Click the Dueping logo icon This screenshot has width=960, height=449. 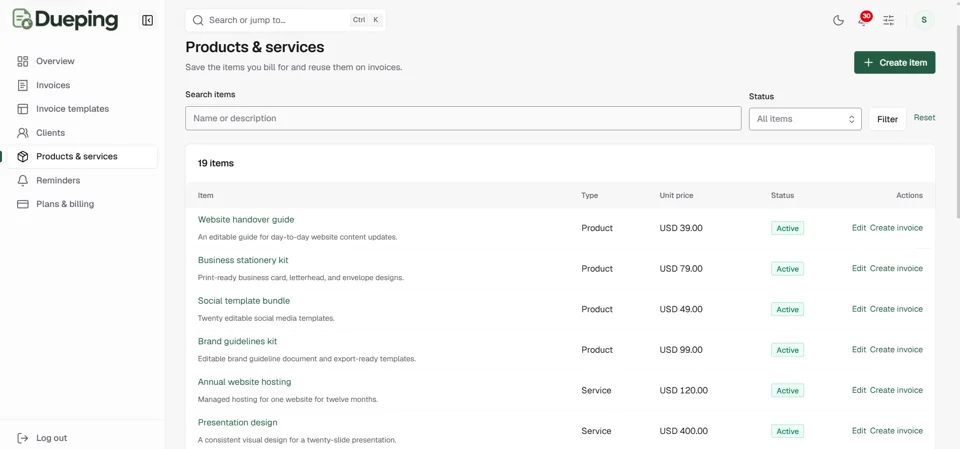click(23, 19)
